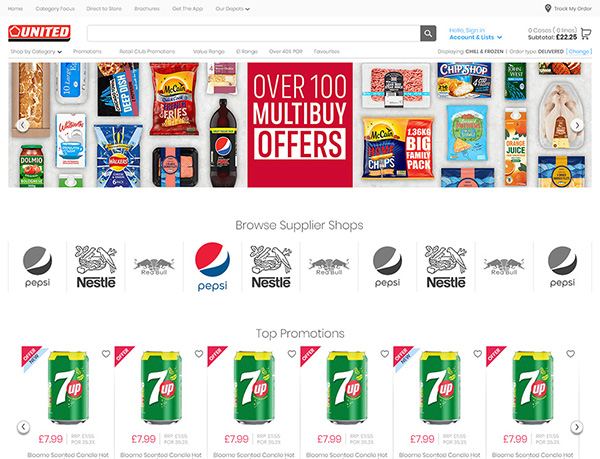The image size is (600, 459).
Task: Advance banner with the next arrow
Action: pos(577,125)
